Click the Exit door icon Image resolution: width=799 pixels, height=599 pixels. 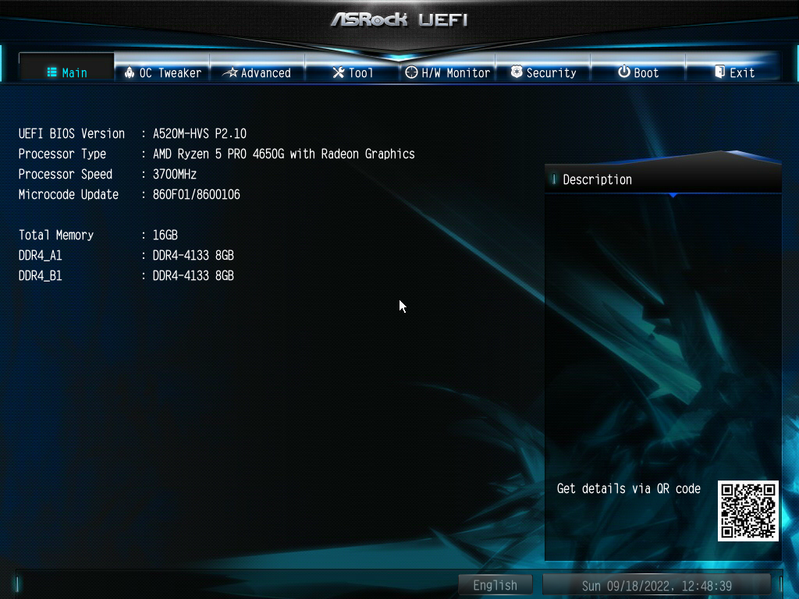tap(720, 72)
